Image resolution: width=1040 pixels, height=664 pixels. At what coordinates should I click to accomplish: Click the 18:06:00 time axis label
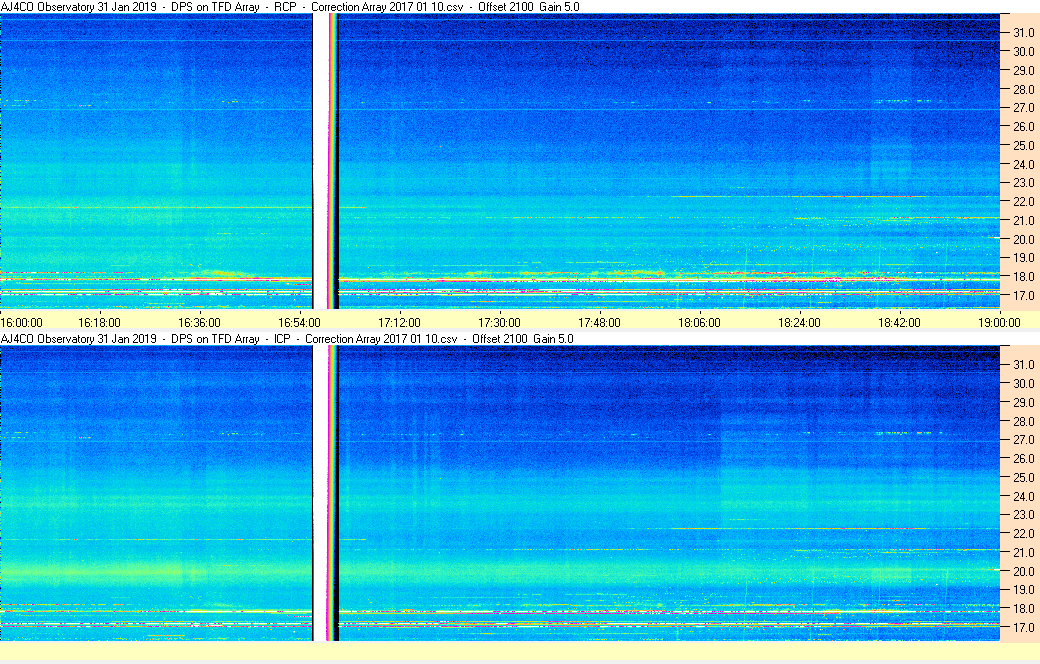pos(699,323)
